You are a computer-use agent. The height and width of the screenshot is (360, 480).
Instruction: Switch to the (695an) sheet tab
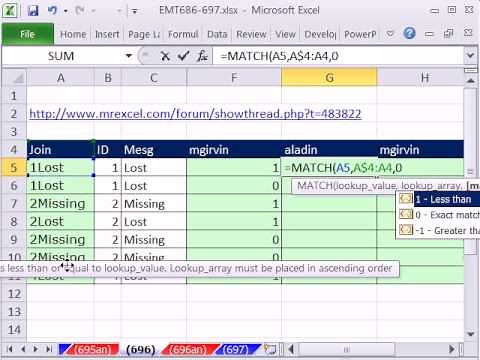tap(92, 349)
